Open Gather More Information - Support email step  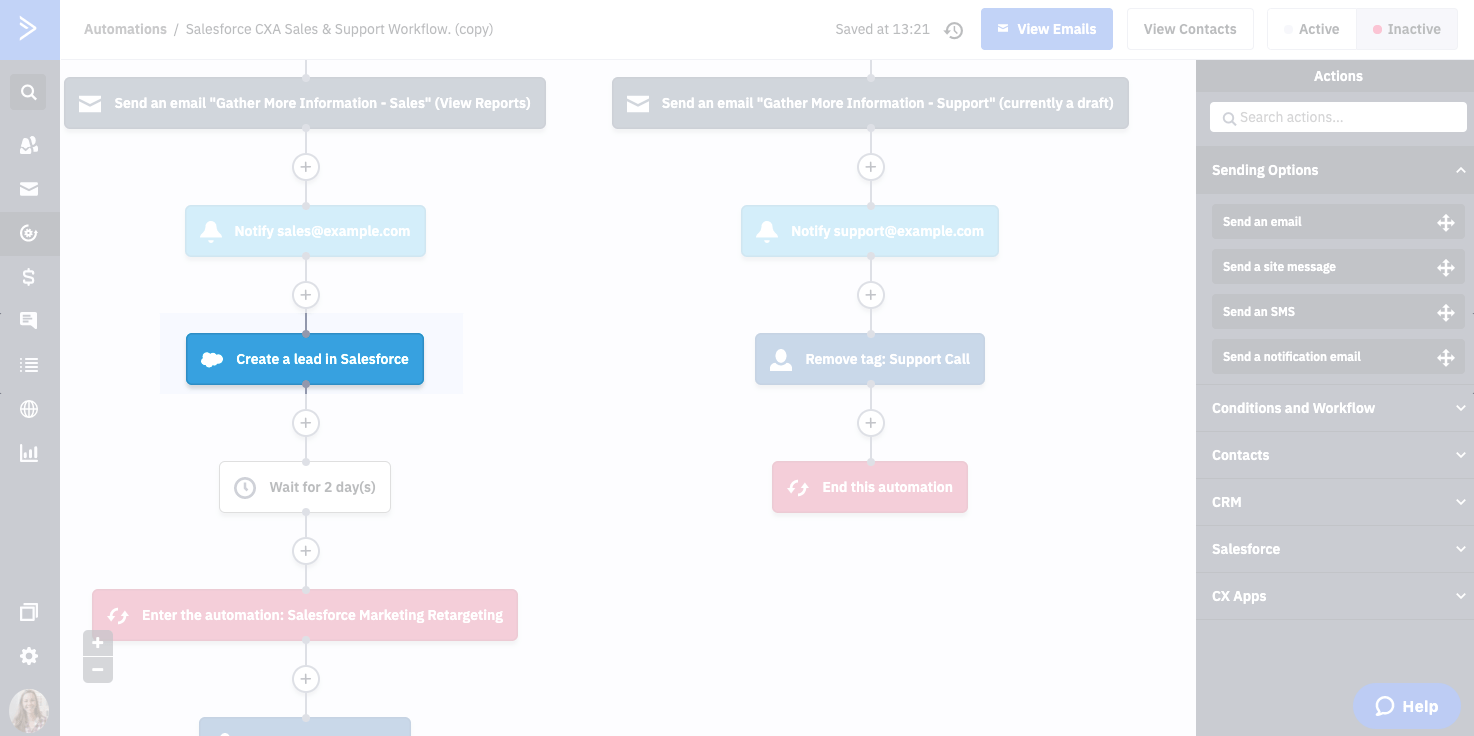pyautogui.click(x=870, y=103)
